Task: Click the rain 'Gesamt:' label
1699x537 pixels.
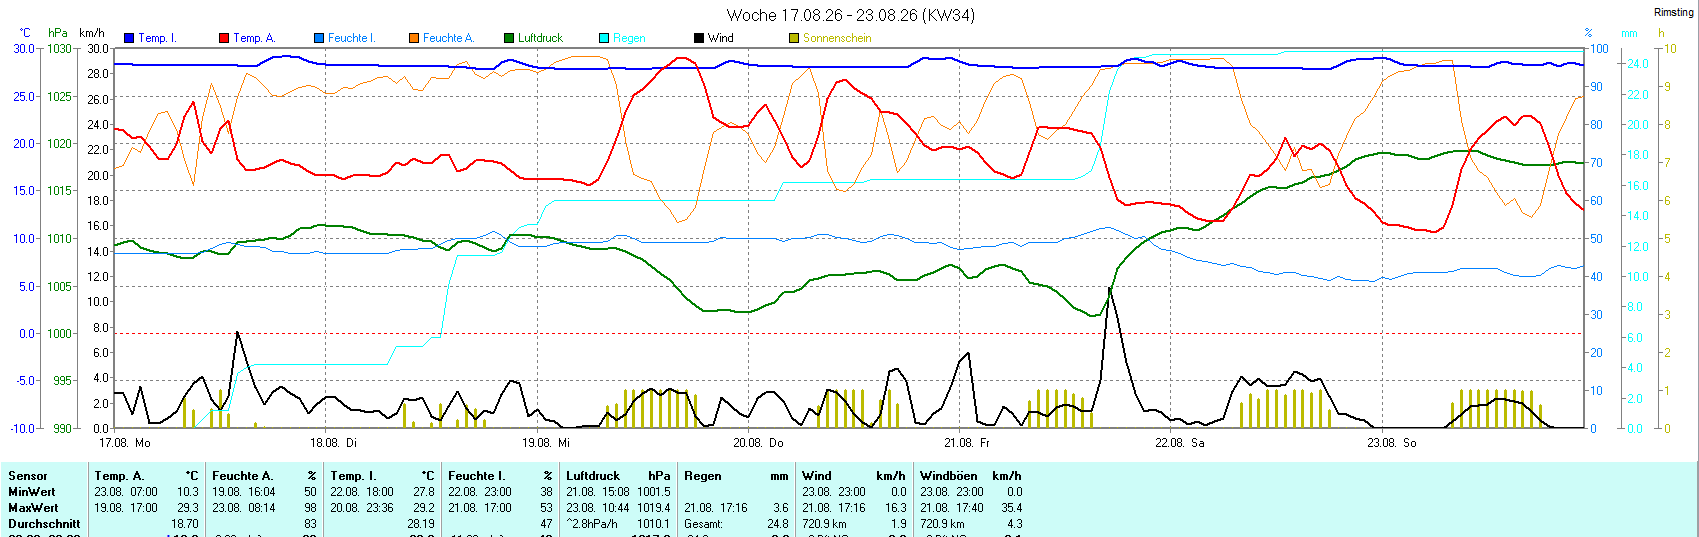Action: pyautogui.click(x=704, y=524)
